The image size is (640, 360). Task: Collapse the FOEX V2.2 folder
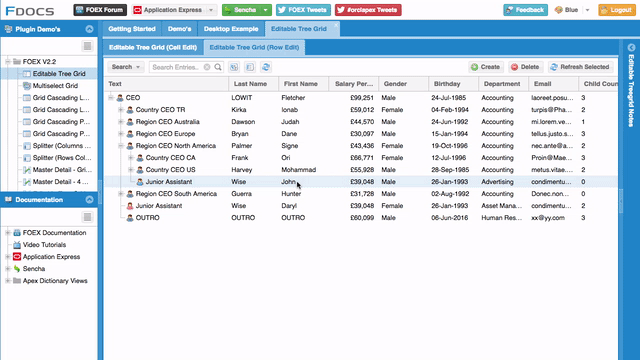pos(8,62)
